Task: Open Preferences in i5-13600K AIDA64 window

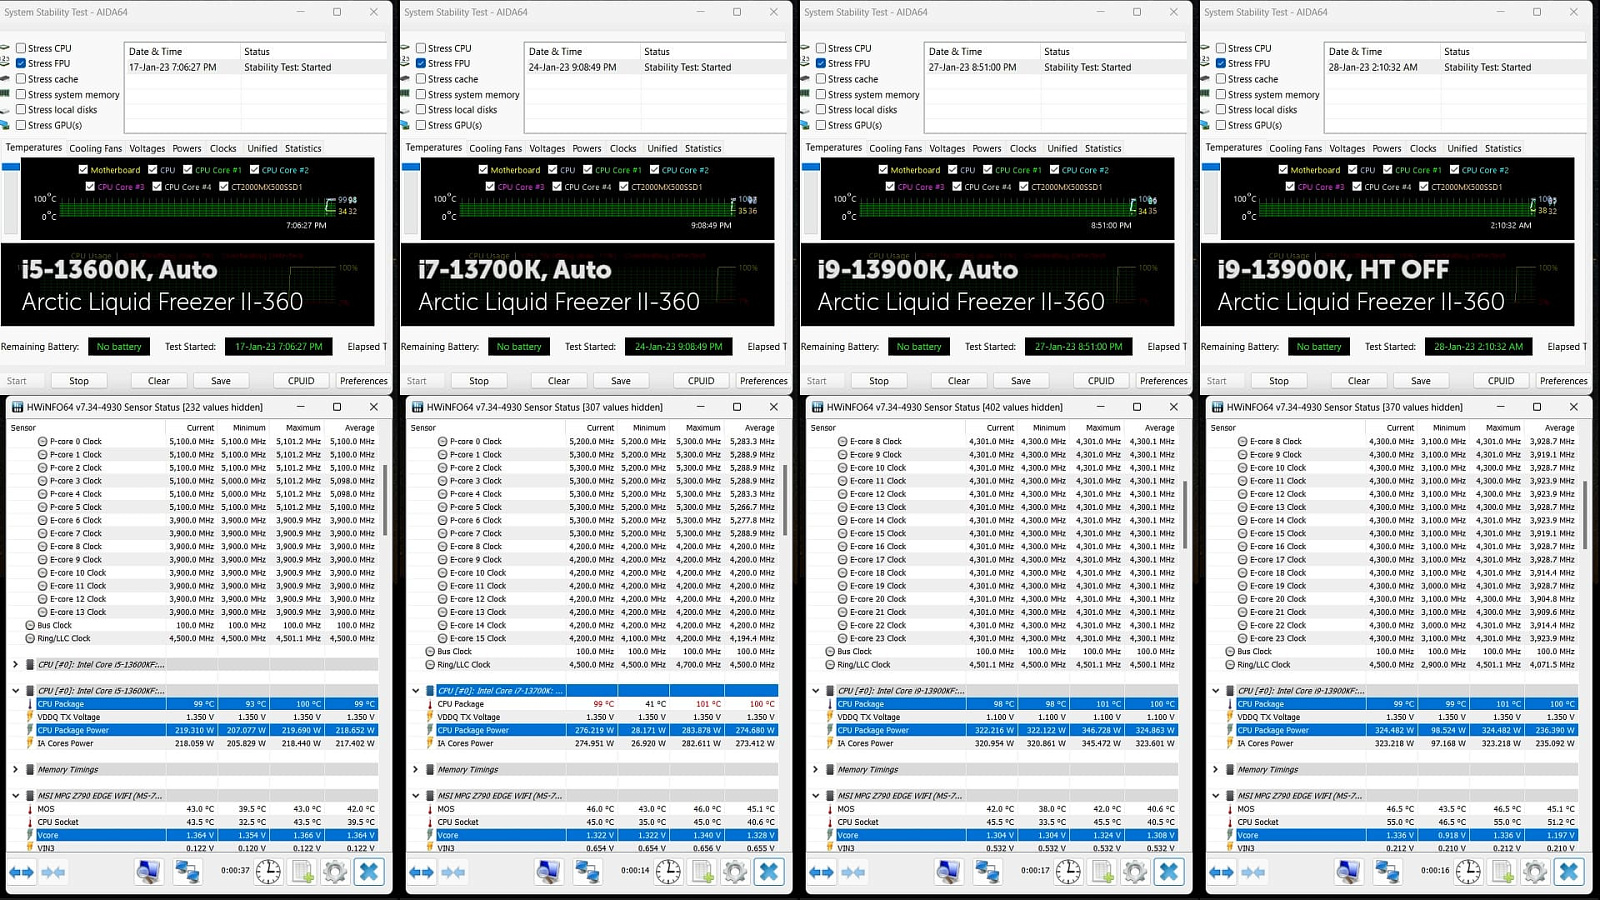Action: pos(364,381)
